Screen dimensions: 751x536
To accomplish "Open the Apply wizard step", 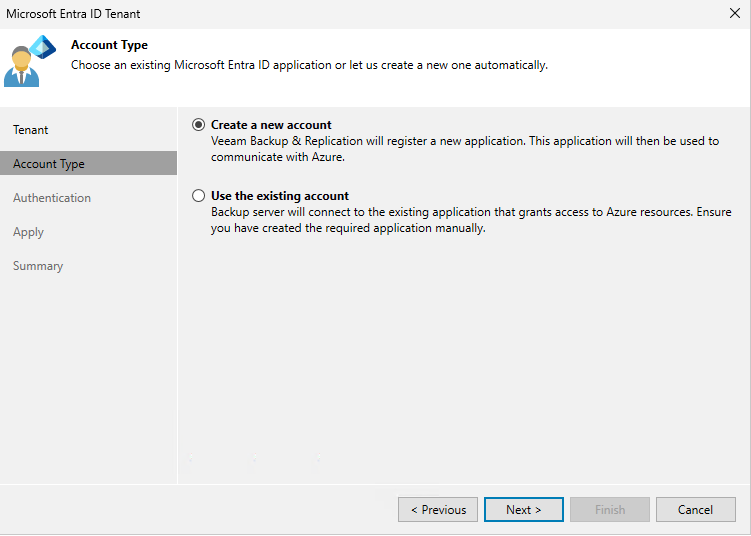I will pos(28,232).
